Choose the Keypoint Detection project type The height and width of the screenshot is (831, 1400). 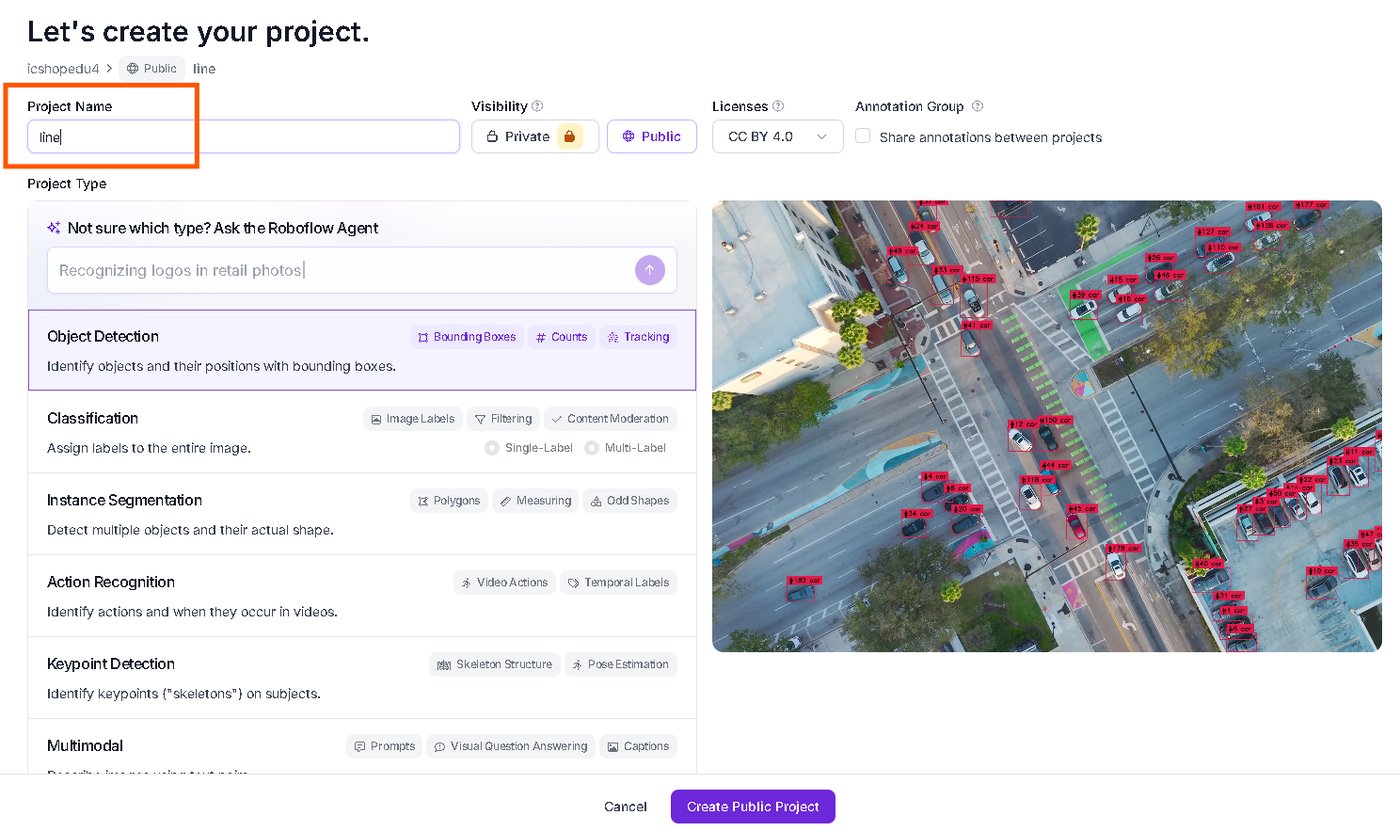pyautogui.click(x=362, y=678)
